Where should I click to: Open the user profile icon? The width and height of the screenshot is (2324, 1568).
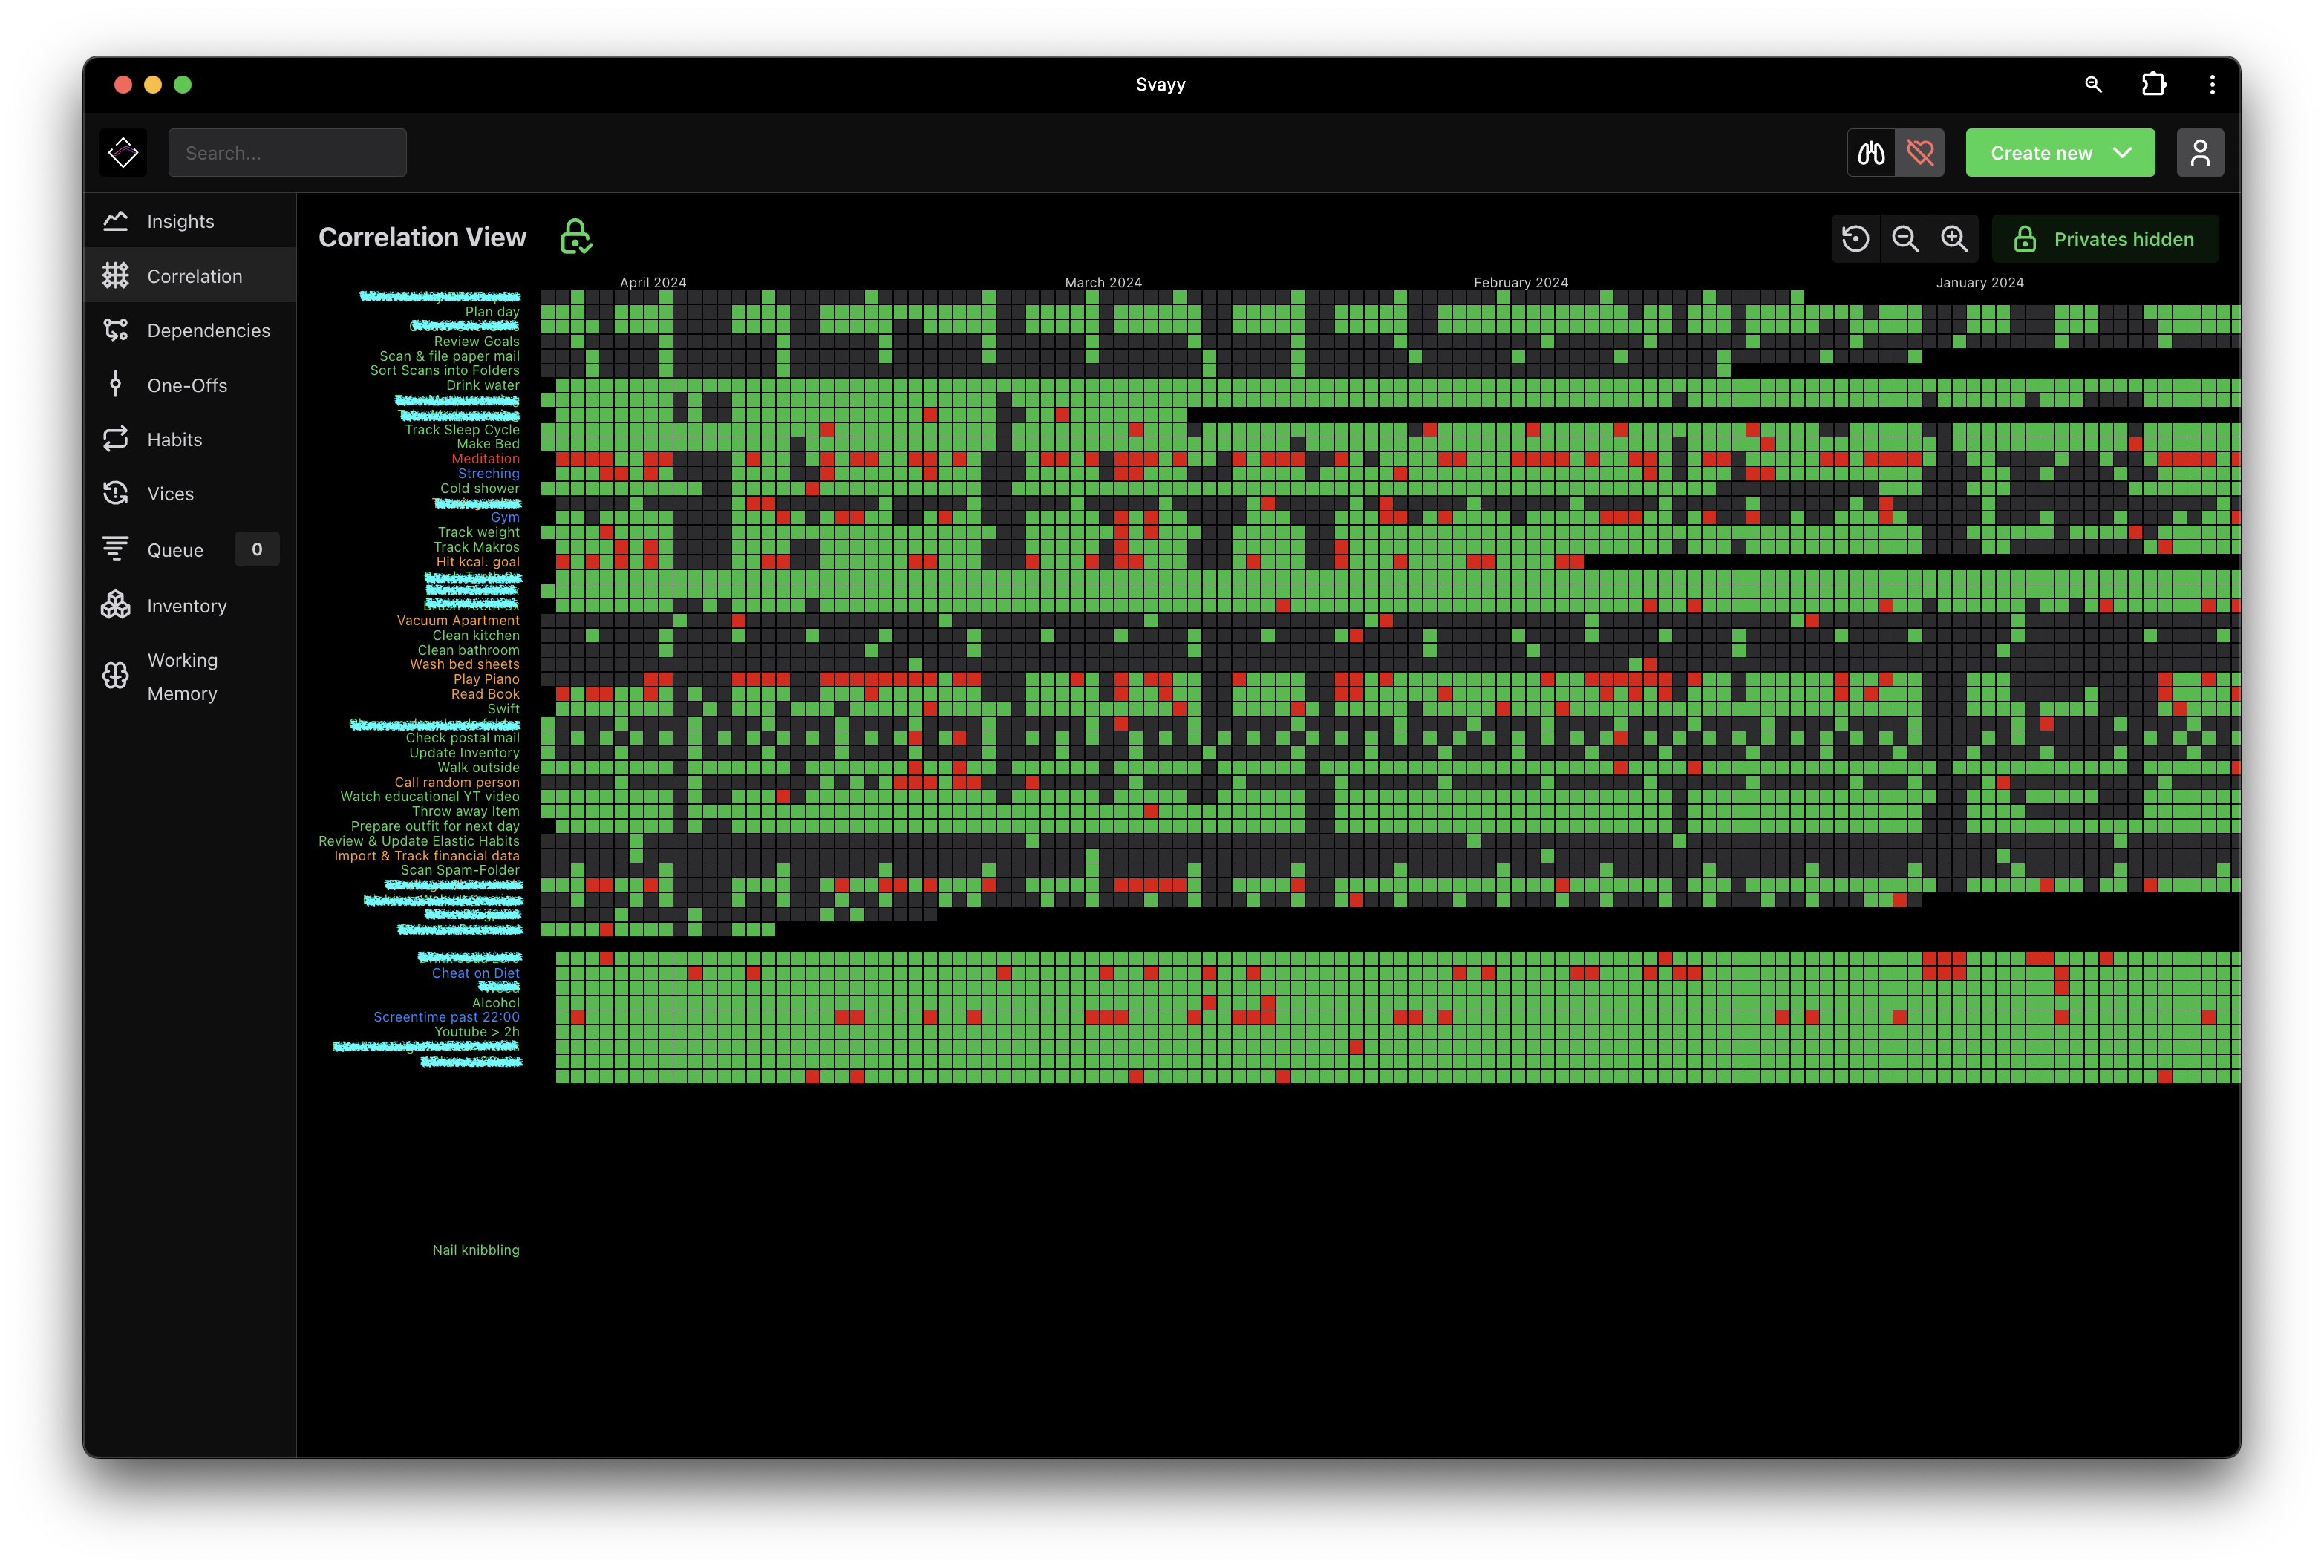2200,153
